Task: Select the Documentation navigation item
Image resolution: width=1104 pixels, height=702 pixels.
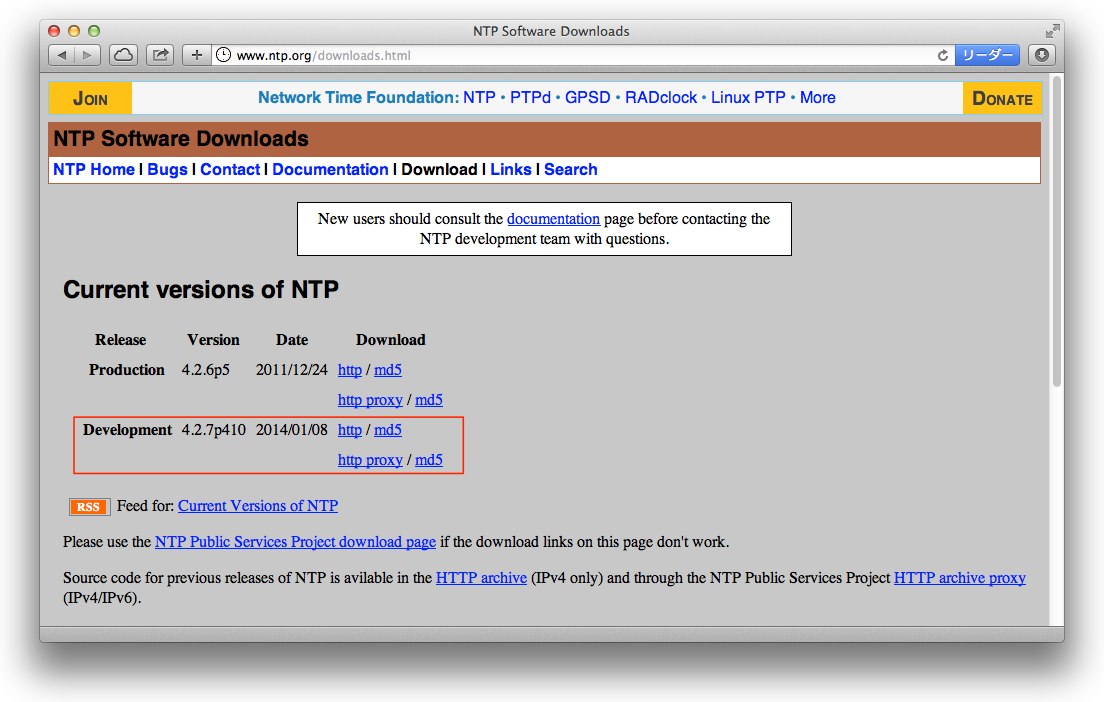Action: click(330, 169)
